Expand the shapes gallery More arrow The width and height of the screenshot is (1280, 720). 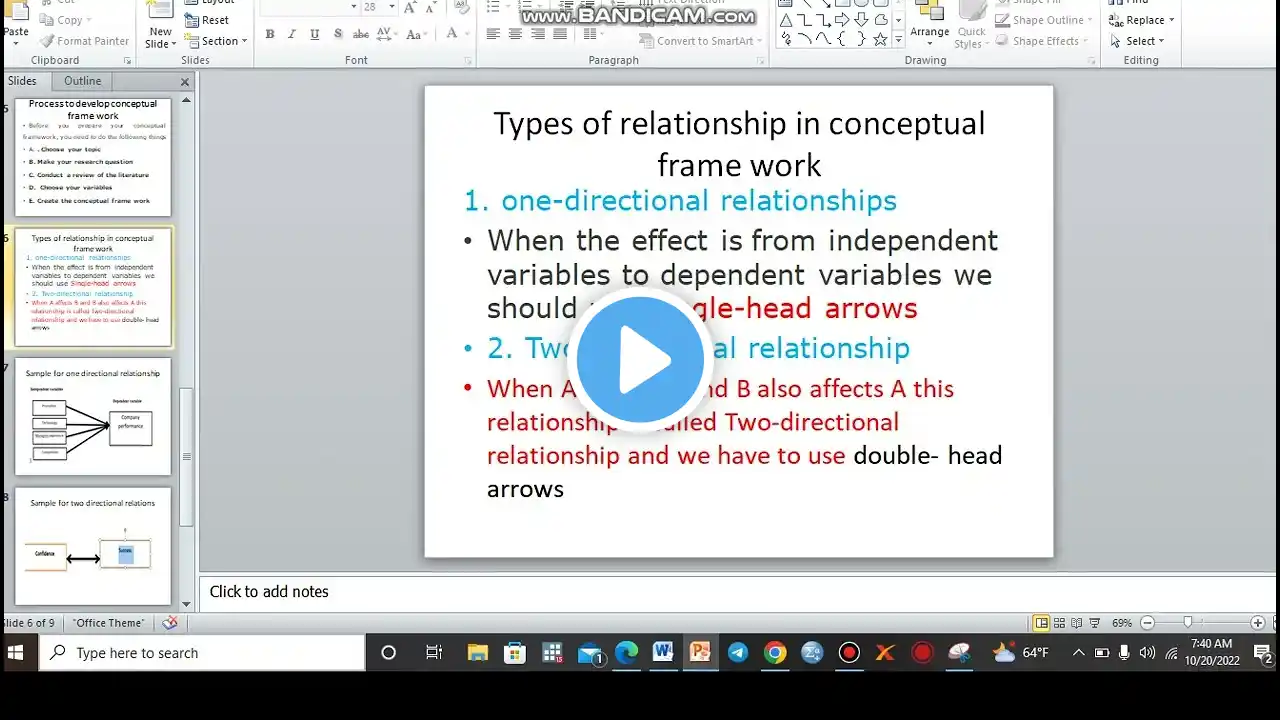(x=898, y=40)
